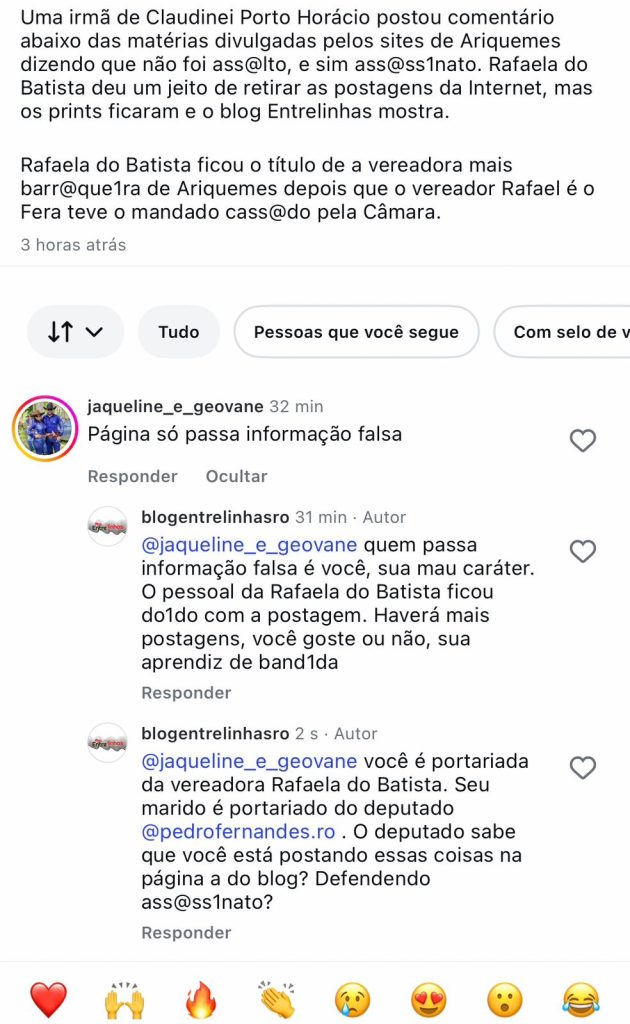Reply to the blog's 31 min comment
This screenshot has height=1024, width=630.
click(x=186, y=693)
